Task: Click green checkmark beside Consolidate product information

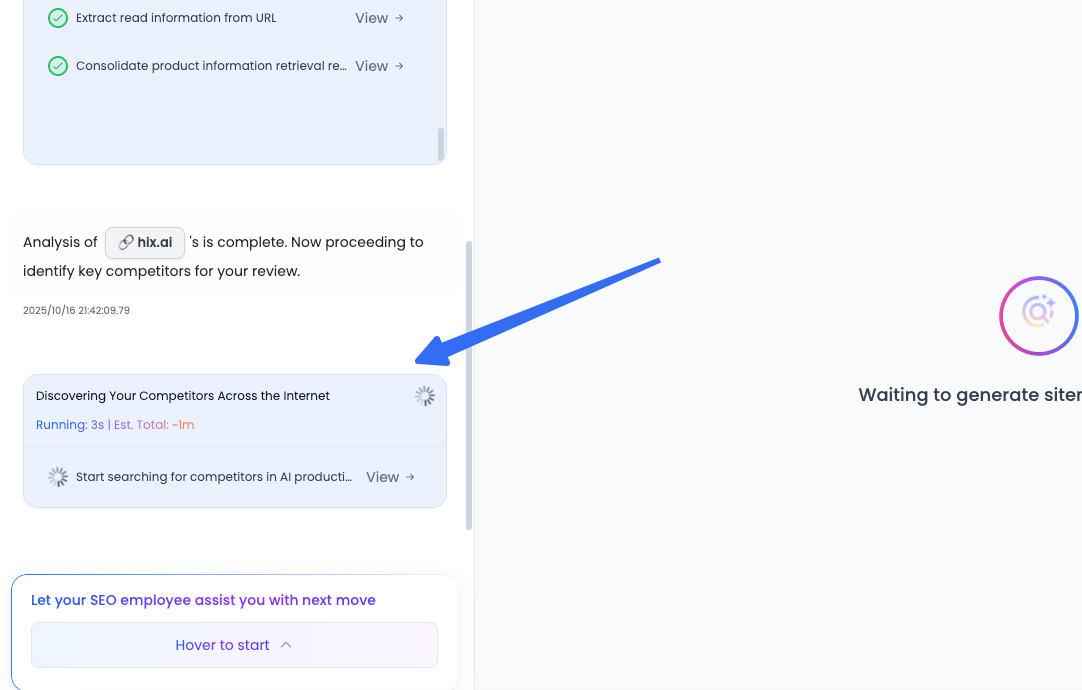Action: pyautogui.click(x=58, y=66)
